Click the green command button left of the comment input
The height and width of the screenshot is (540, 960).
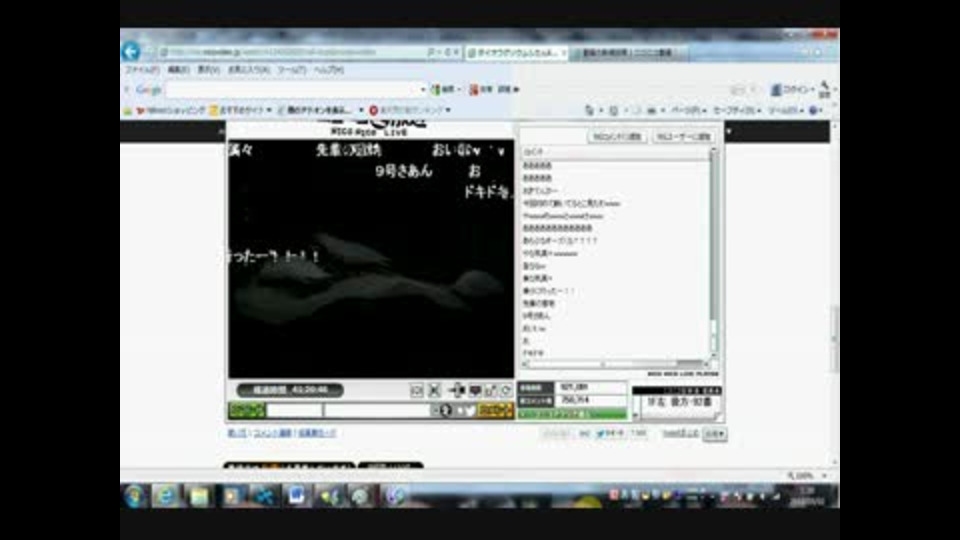247,410
